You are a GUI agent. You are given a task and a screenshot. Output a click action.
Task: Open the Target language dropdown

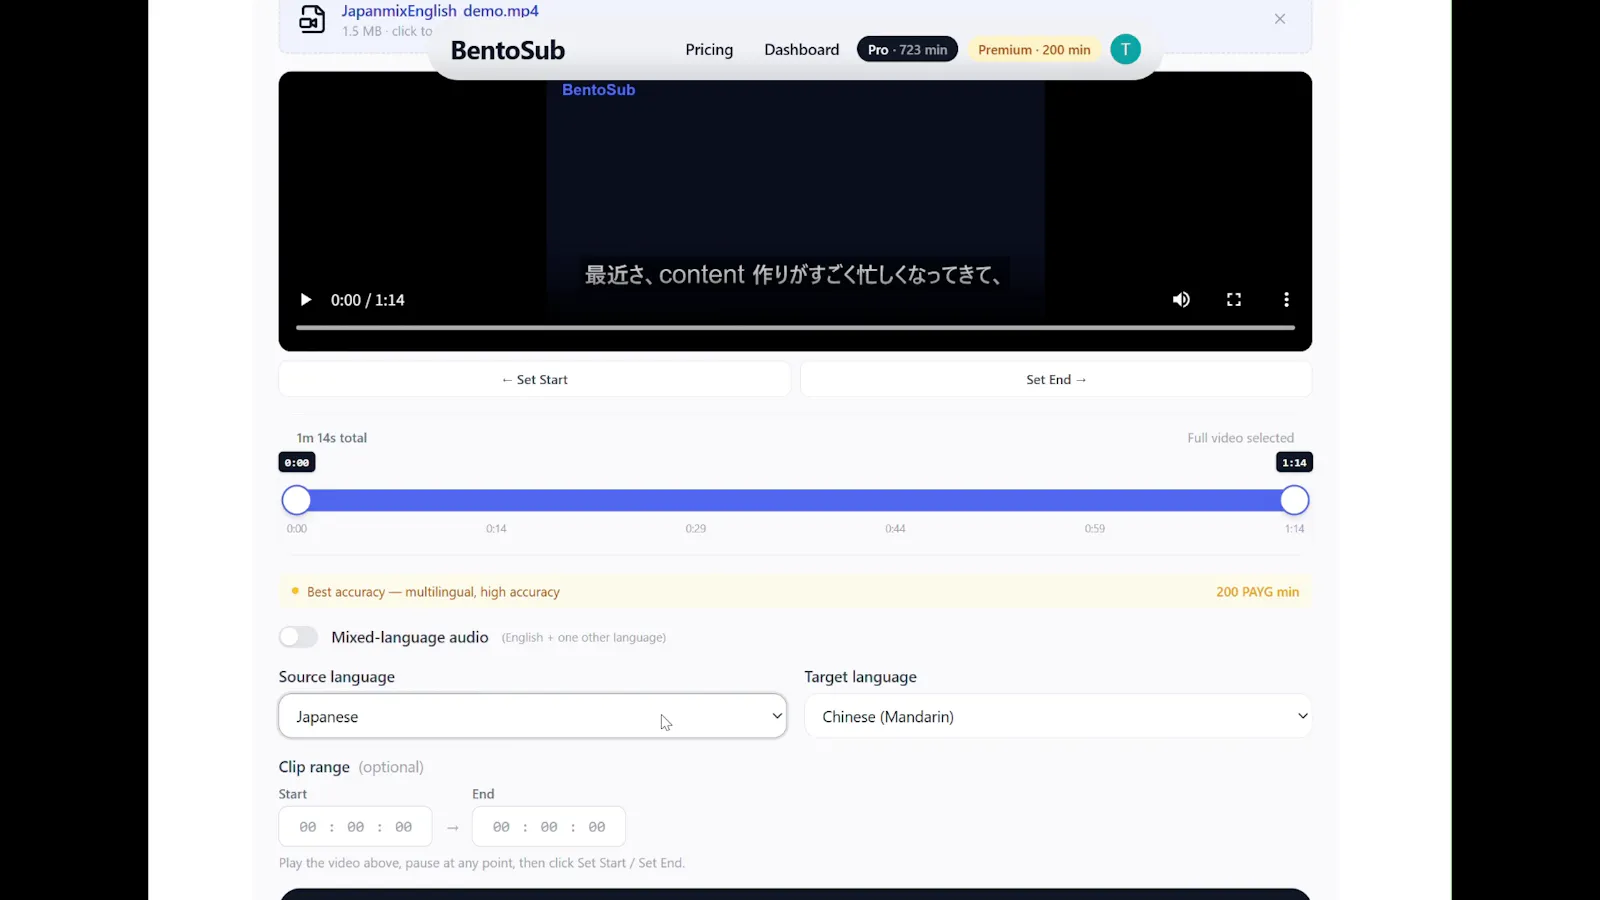[1058, 716]
